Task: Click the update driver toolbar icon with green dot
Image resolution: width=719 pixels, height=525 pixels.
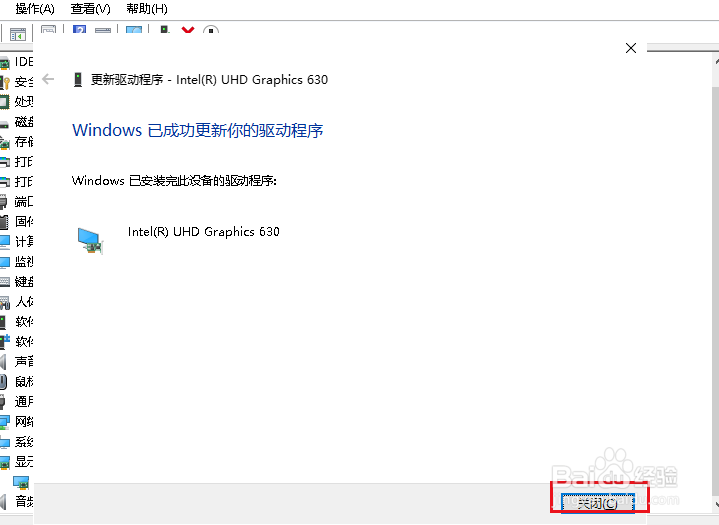Action: [x=164, y=30]
